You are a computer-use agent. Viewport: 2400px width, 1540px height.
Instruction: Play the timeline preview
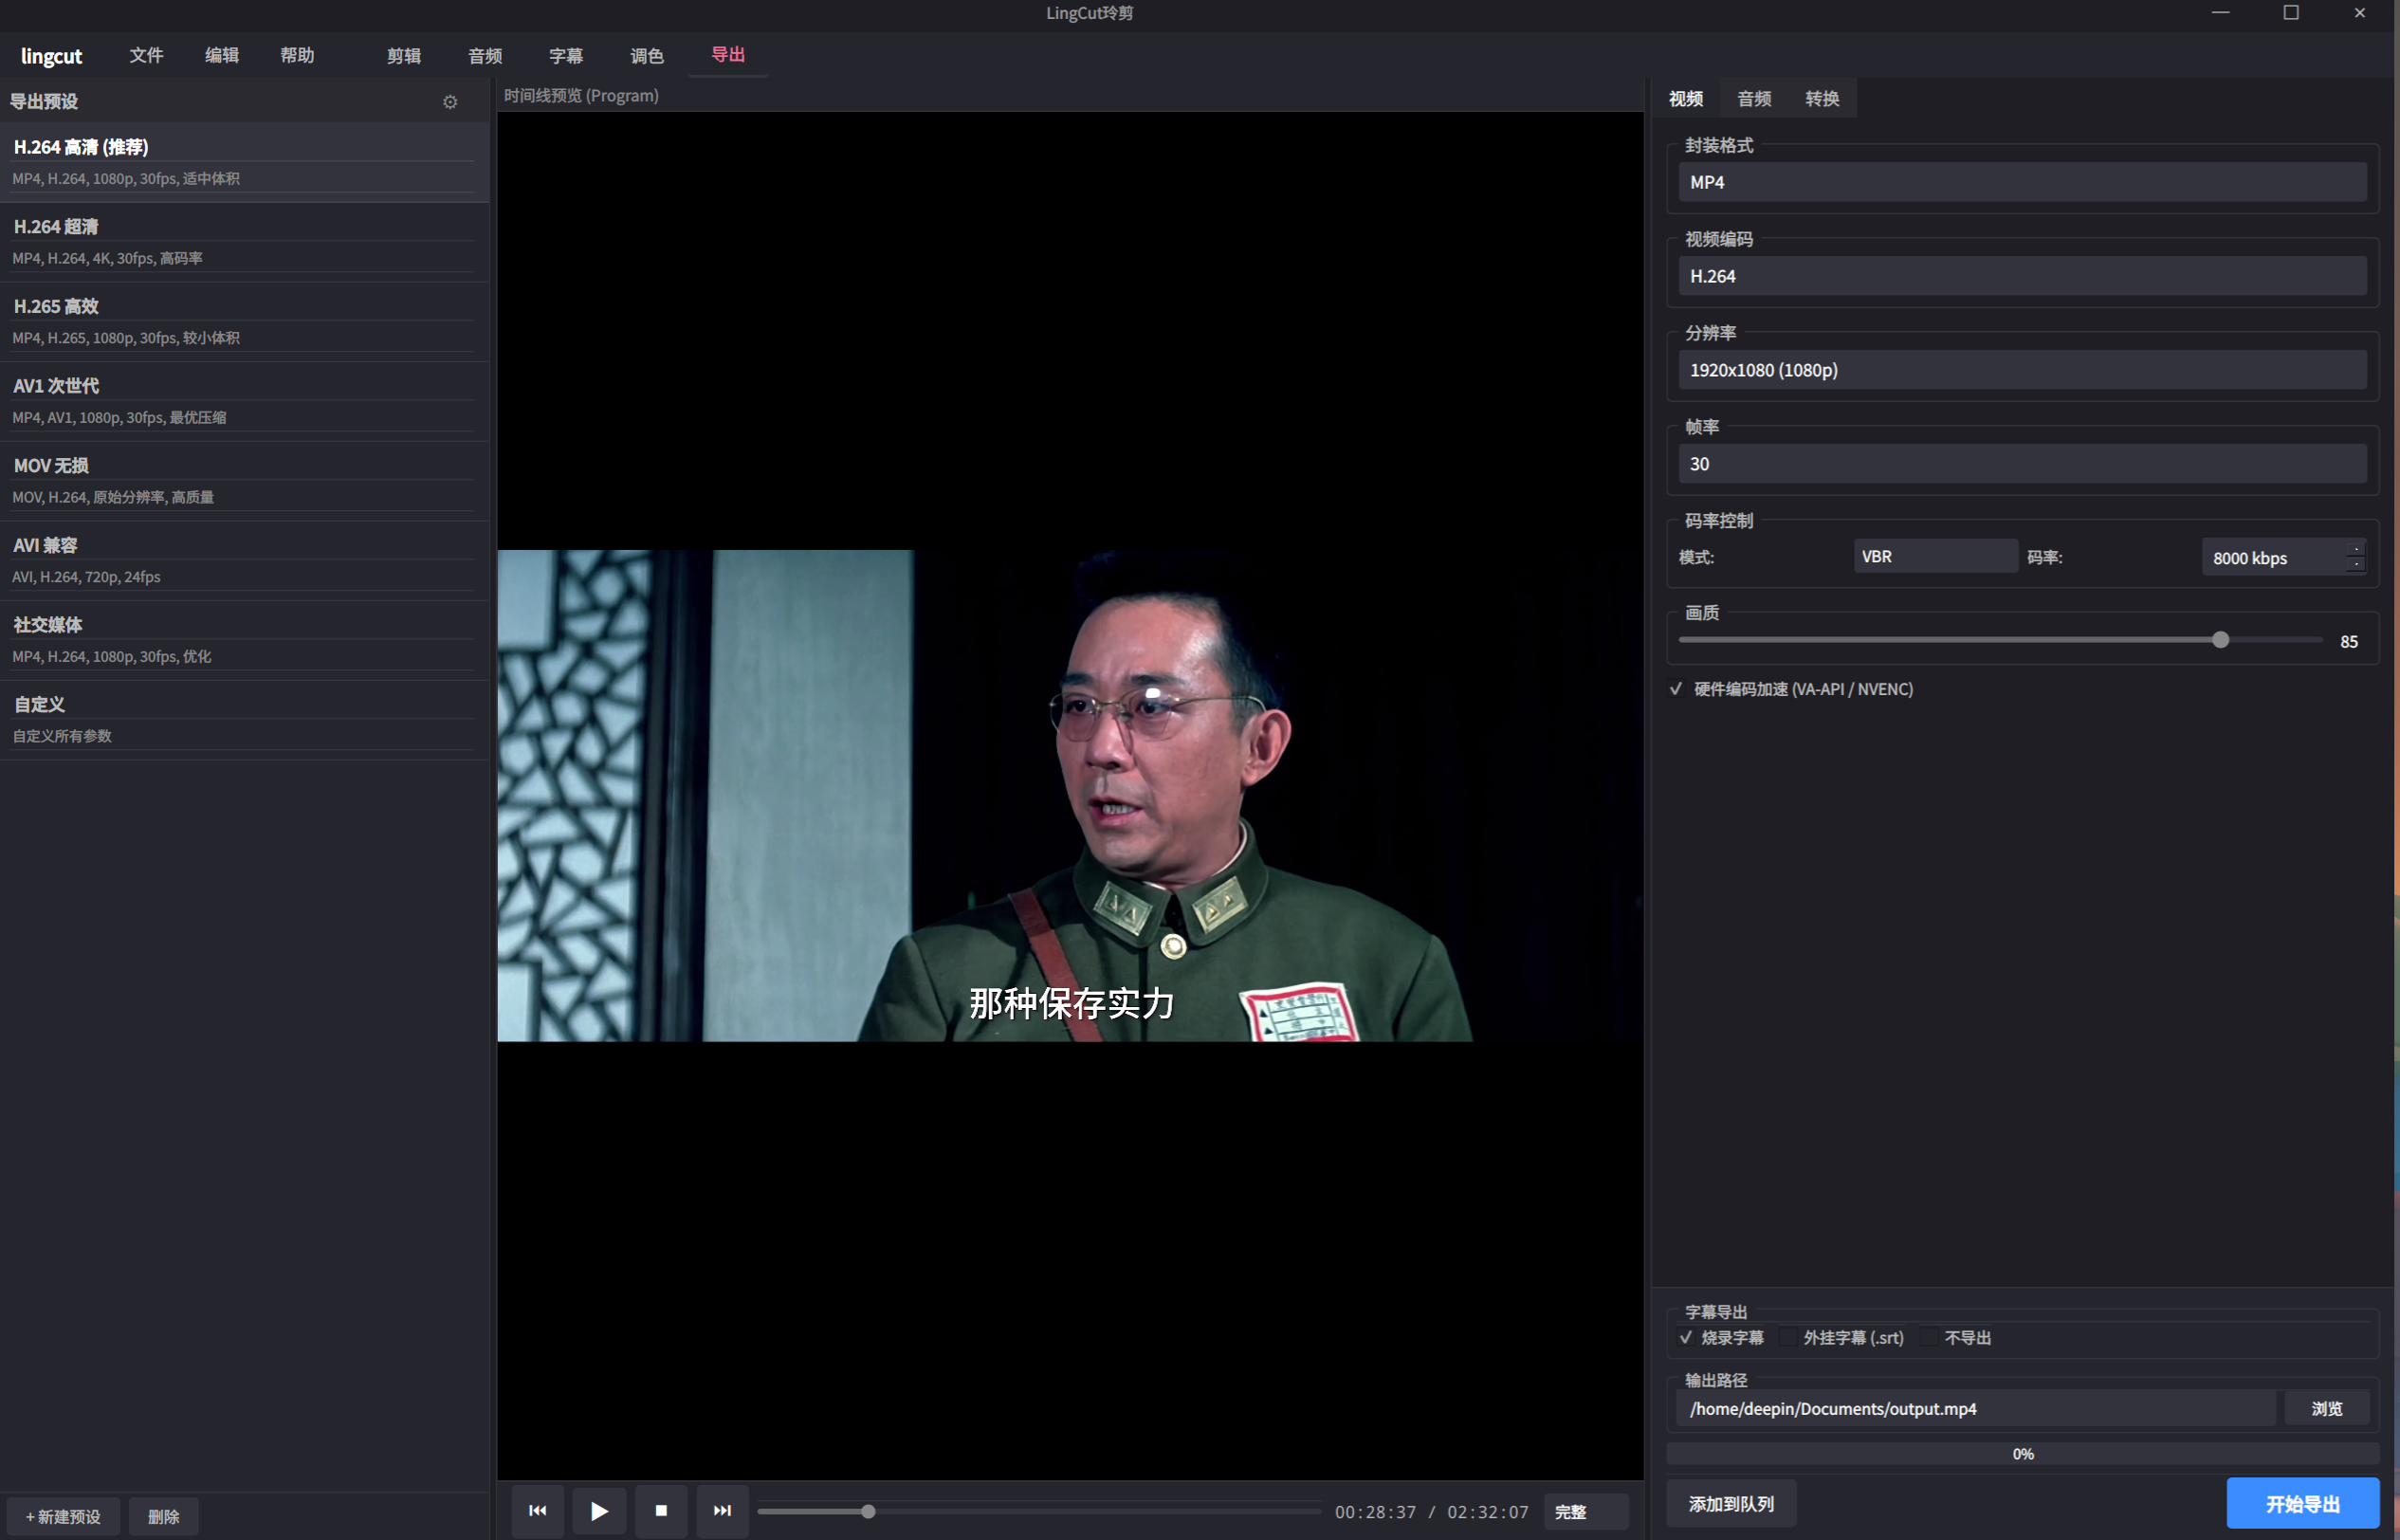[599, 1511]
